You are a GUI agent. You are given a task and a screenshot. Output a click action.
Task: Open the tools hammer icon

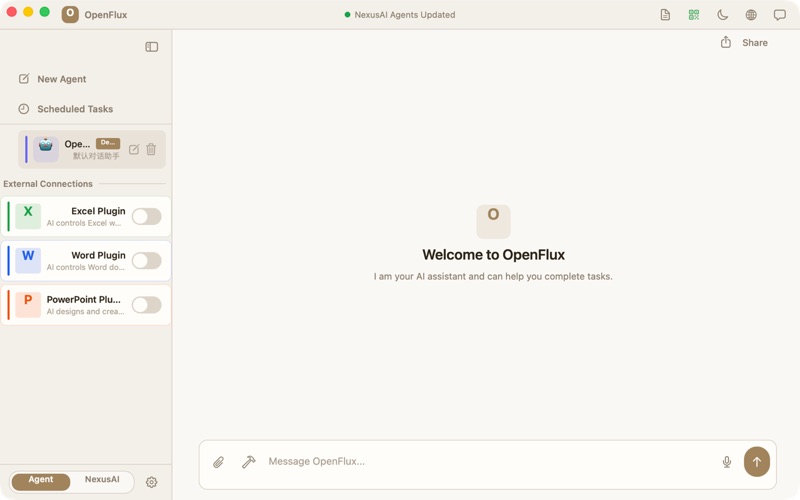tap(248, 462)
